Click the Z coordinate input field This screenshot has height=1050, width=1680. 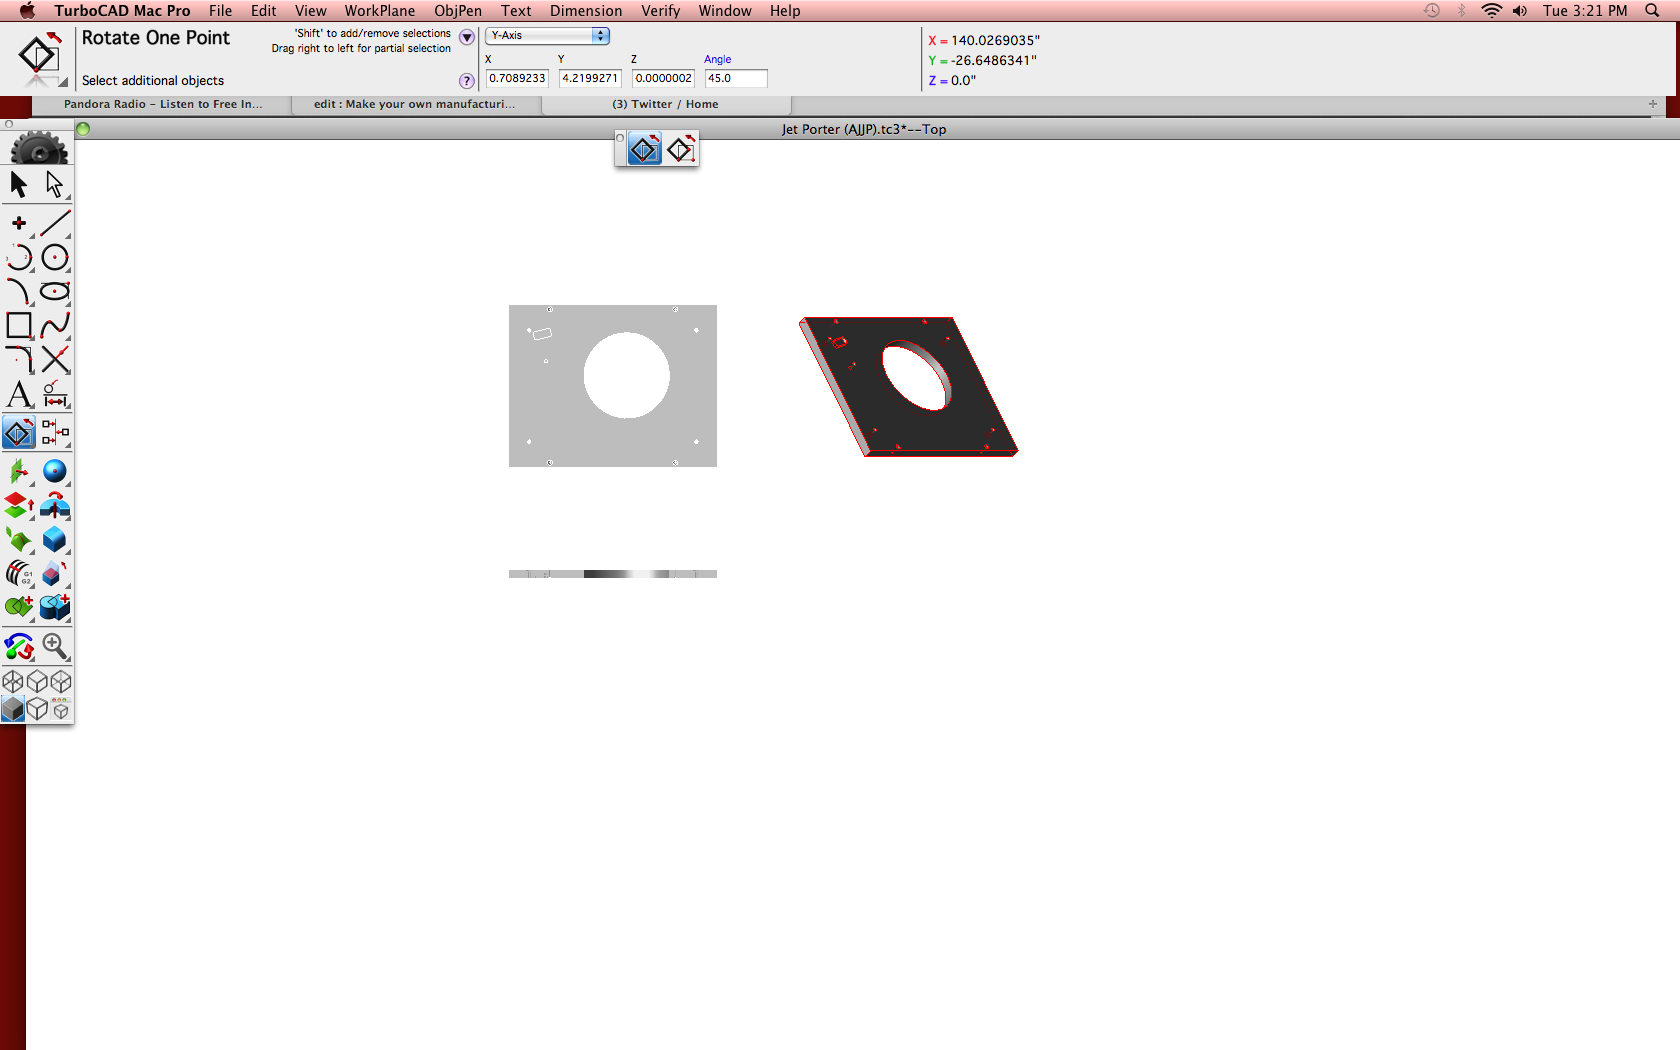click(663, 78)
